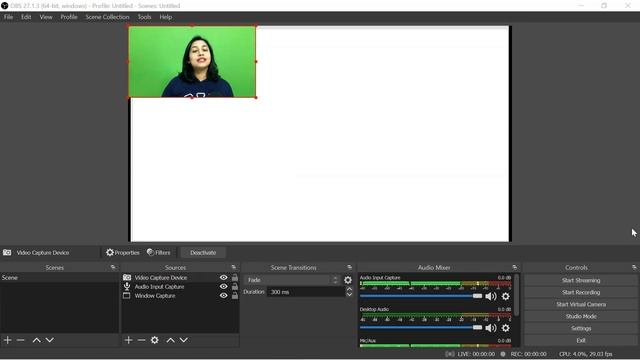Enable Studio Mode

(581, 316)
